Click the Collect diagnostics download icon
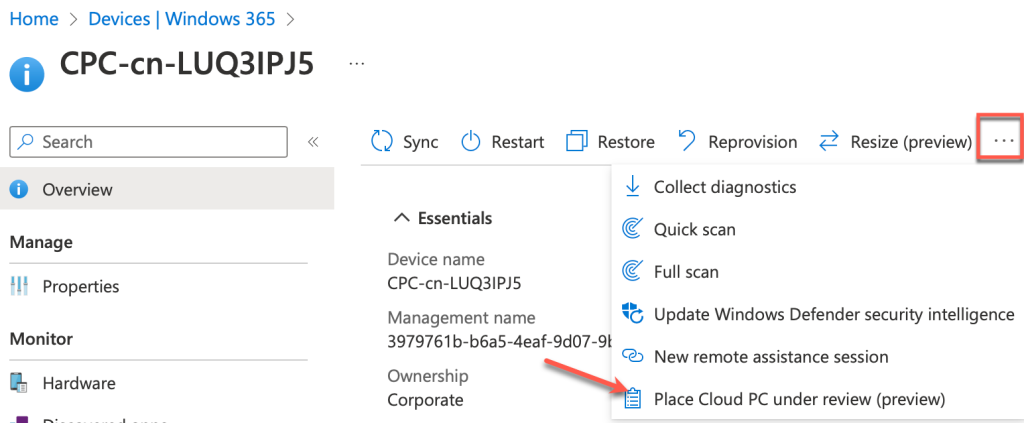 tap(632, 187)
